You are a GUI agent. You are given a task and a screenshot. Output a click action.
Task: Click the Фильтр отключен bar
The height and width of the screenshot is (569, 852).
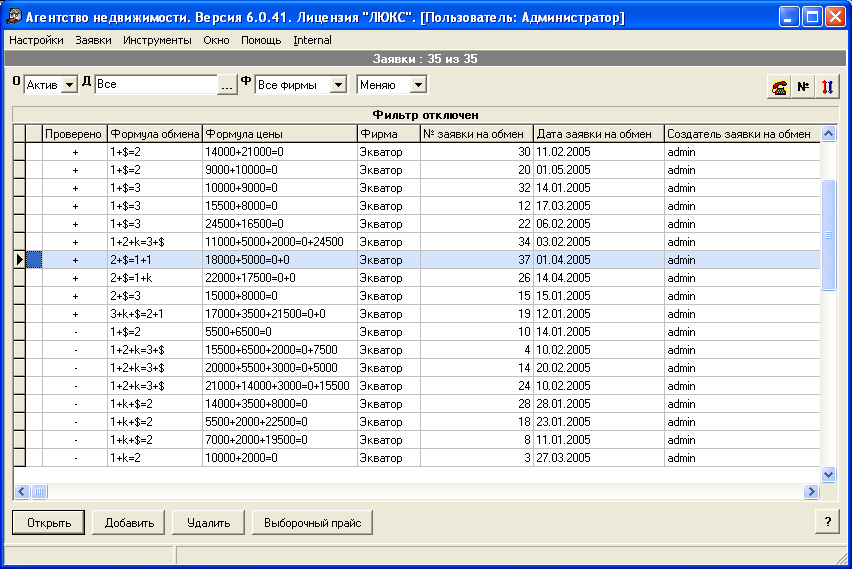click(x=425, y=115)
